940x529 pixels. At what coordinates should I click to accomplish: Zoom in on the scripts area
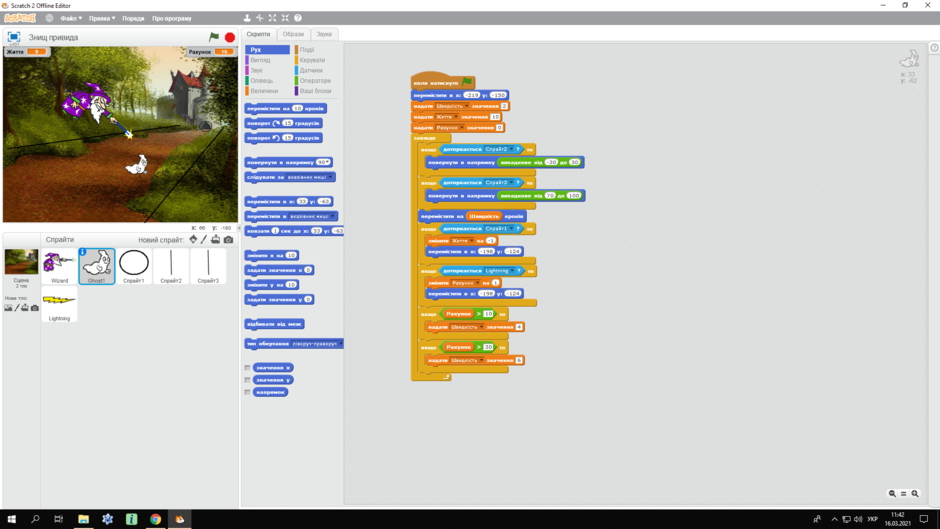[x=915, y=494]
